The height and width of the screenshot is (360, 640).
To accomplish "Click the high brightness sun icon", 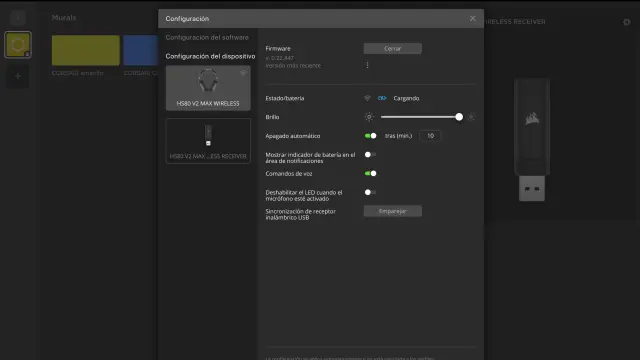I will point(471,117).
